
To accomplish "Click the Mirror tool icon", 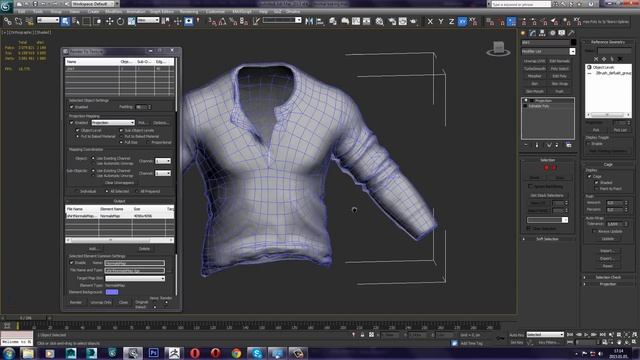I will coord(309,21).
